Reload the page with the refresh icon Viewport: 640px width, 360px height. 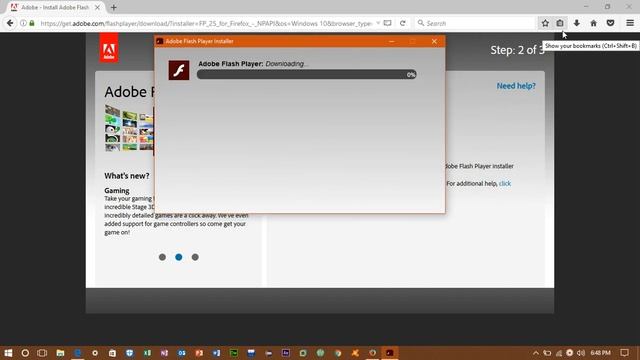coord(402,23)
